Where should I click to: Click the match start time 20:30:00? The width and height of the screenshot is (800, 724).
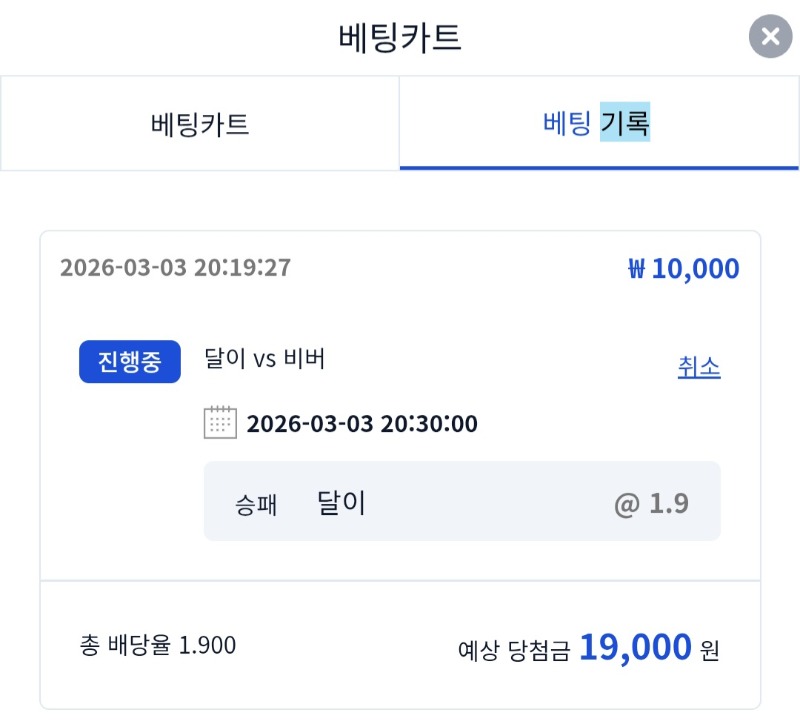(x=429, y=423)
